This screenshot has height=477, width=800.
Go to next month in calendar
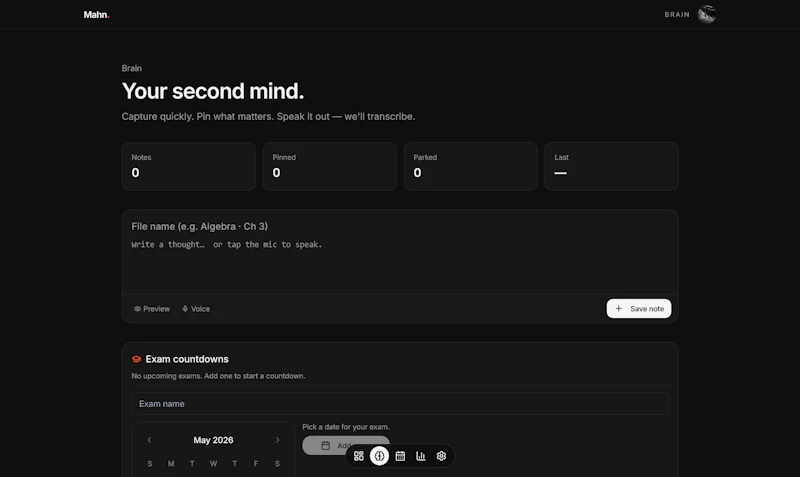pos(278,440)
